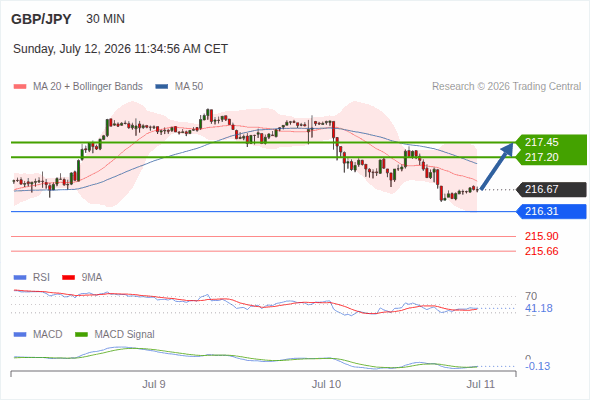Click the MACD Signal green legend swatch
This screenshot has height=400, width=590.
(81, 335)
